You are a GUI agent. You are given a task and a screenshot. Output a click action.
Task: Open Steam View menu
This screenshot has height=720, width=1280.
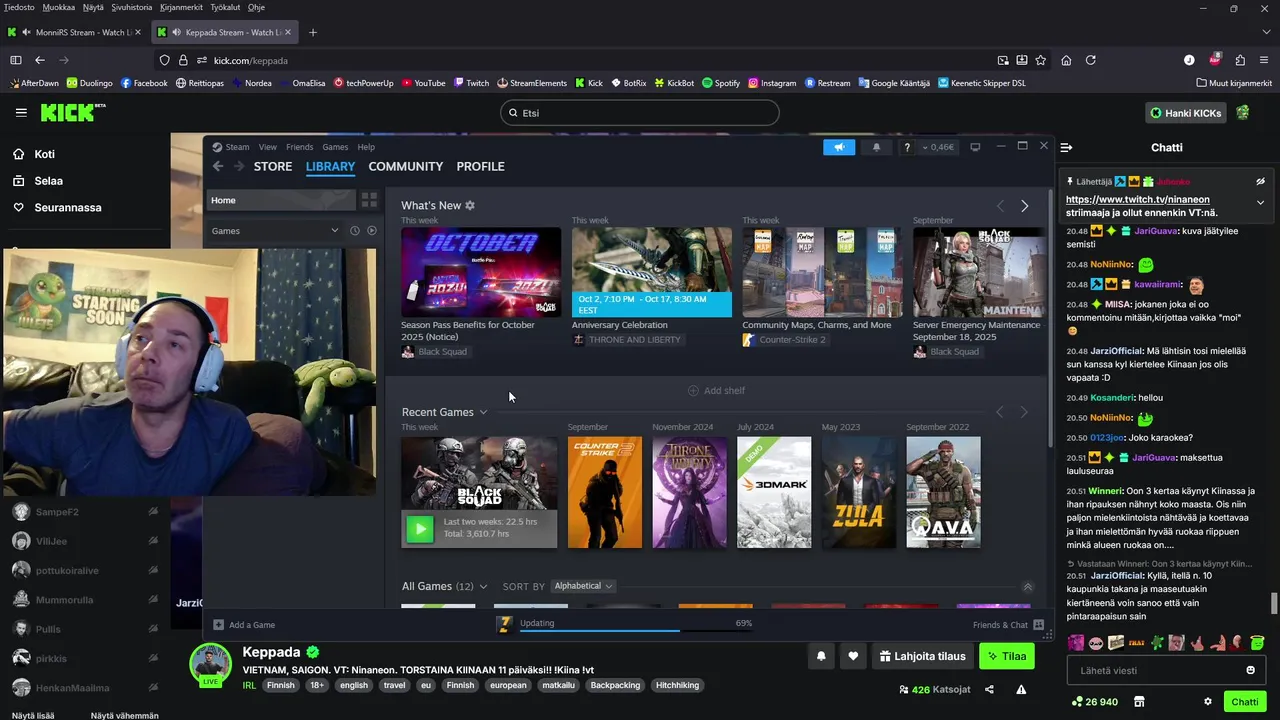click(268, 147)
